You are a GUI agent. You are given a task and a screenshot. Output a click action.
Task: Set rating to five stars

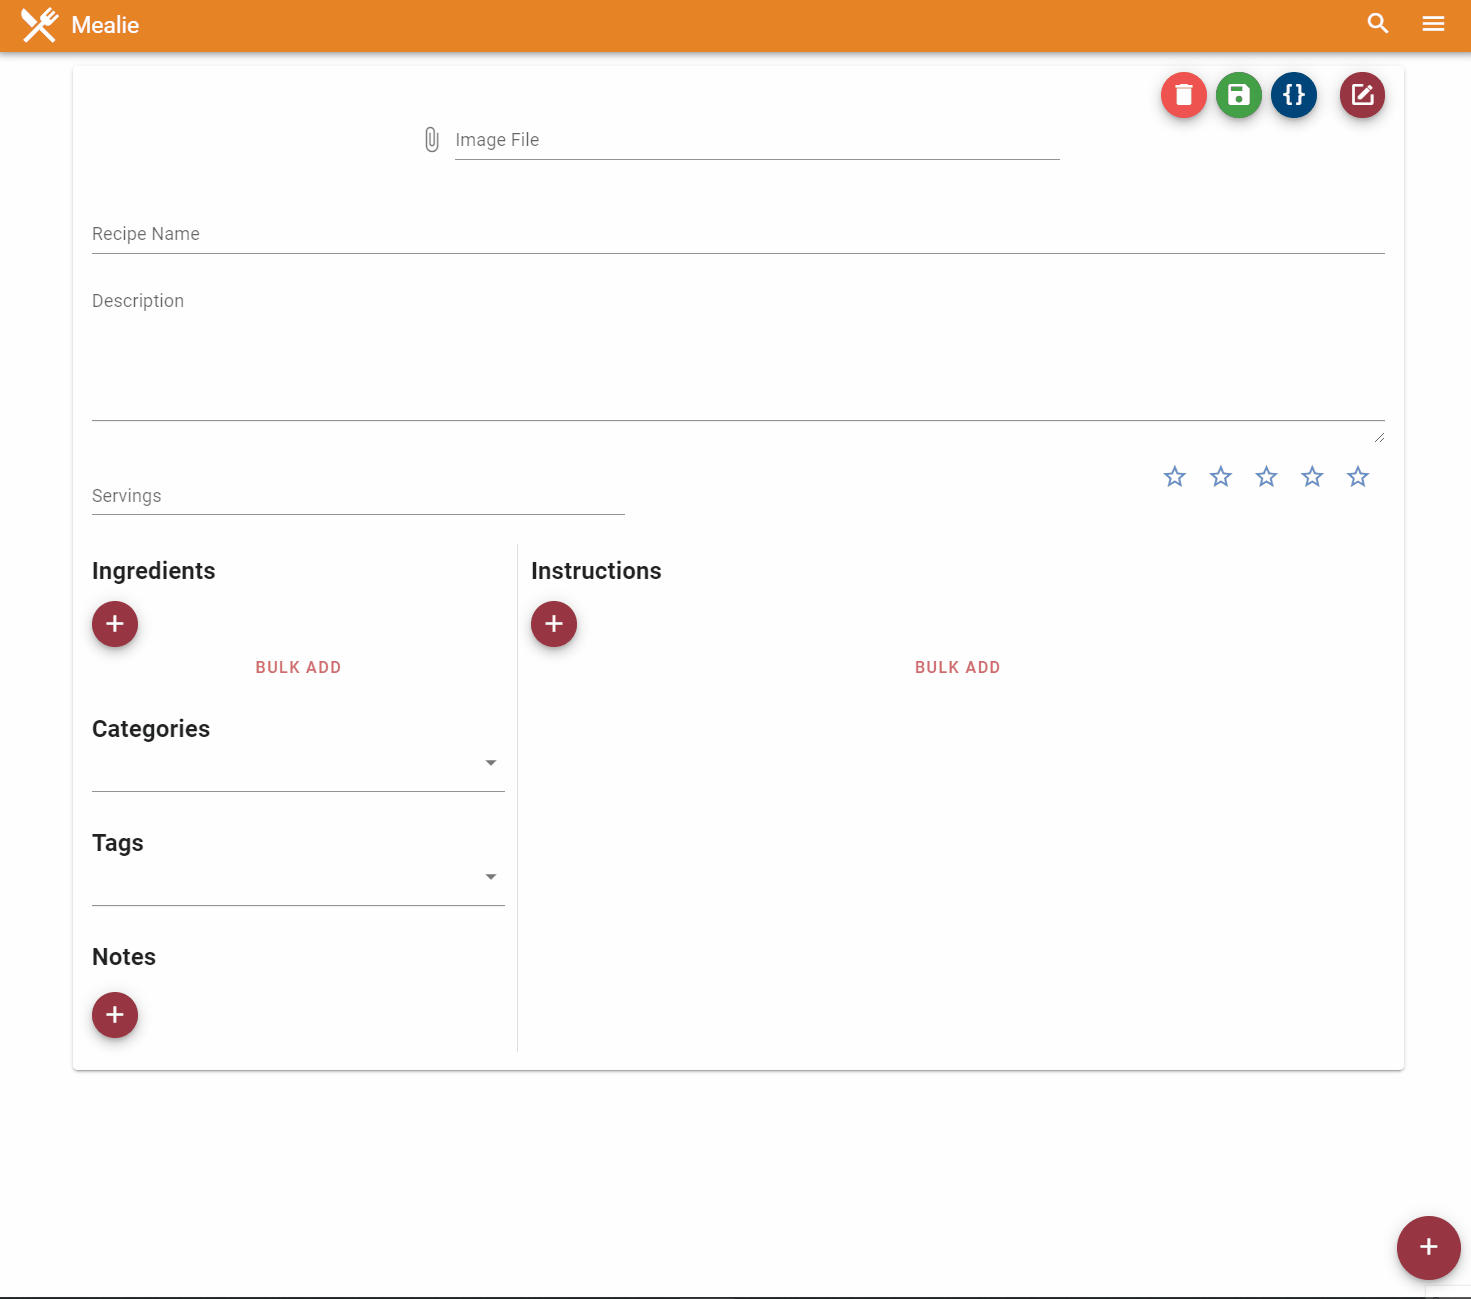click(x=1358, y=477)
